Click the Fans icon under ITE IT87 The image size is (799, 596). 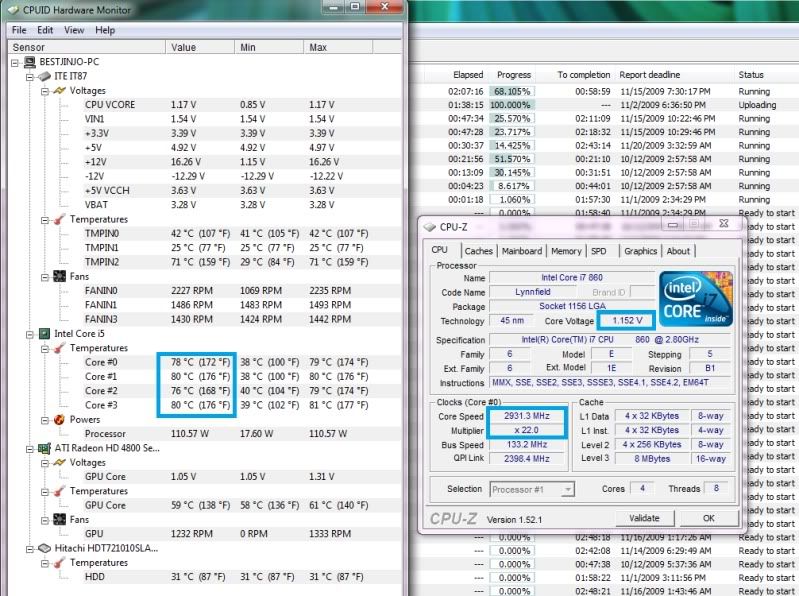(x=58, y=276)
